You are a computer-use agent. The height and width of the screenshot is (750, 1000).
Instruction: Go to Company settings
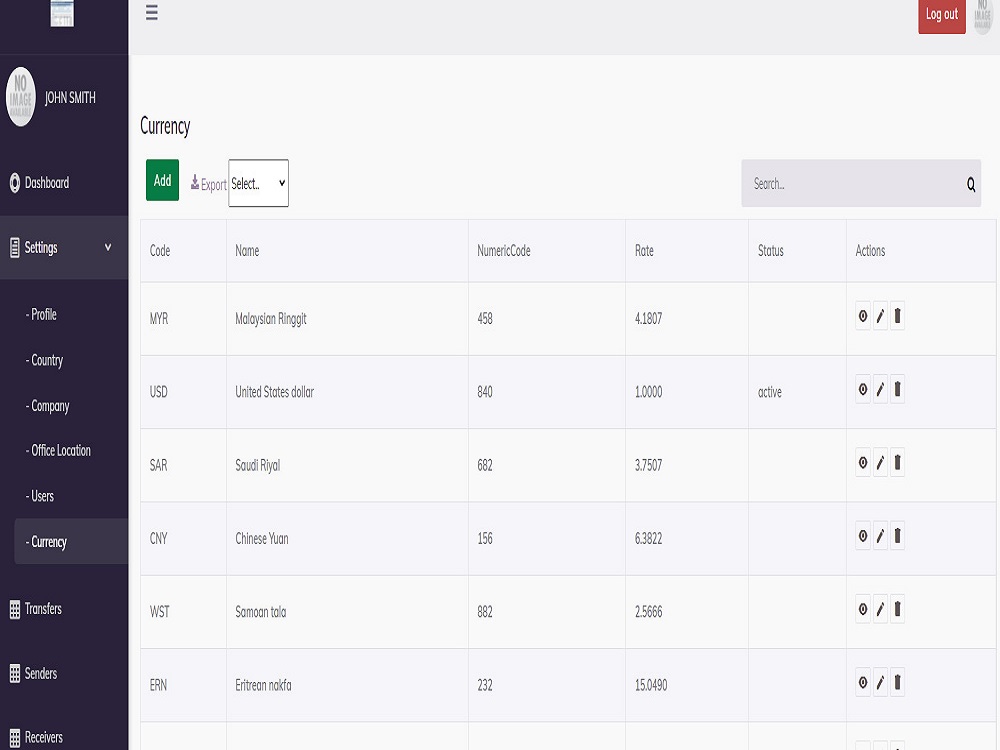point(47,406)
